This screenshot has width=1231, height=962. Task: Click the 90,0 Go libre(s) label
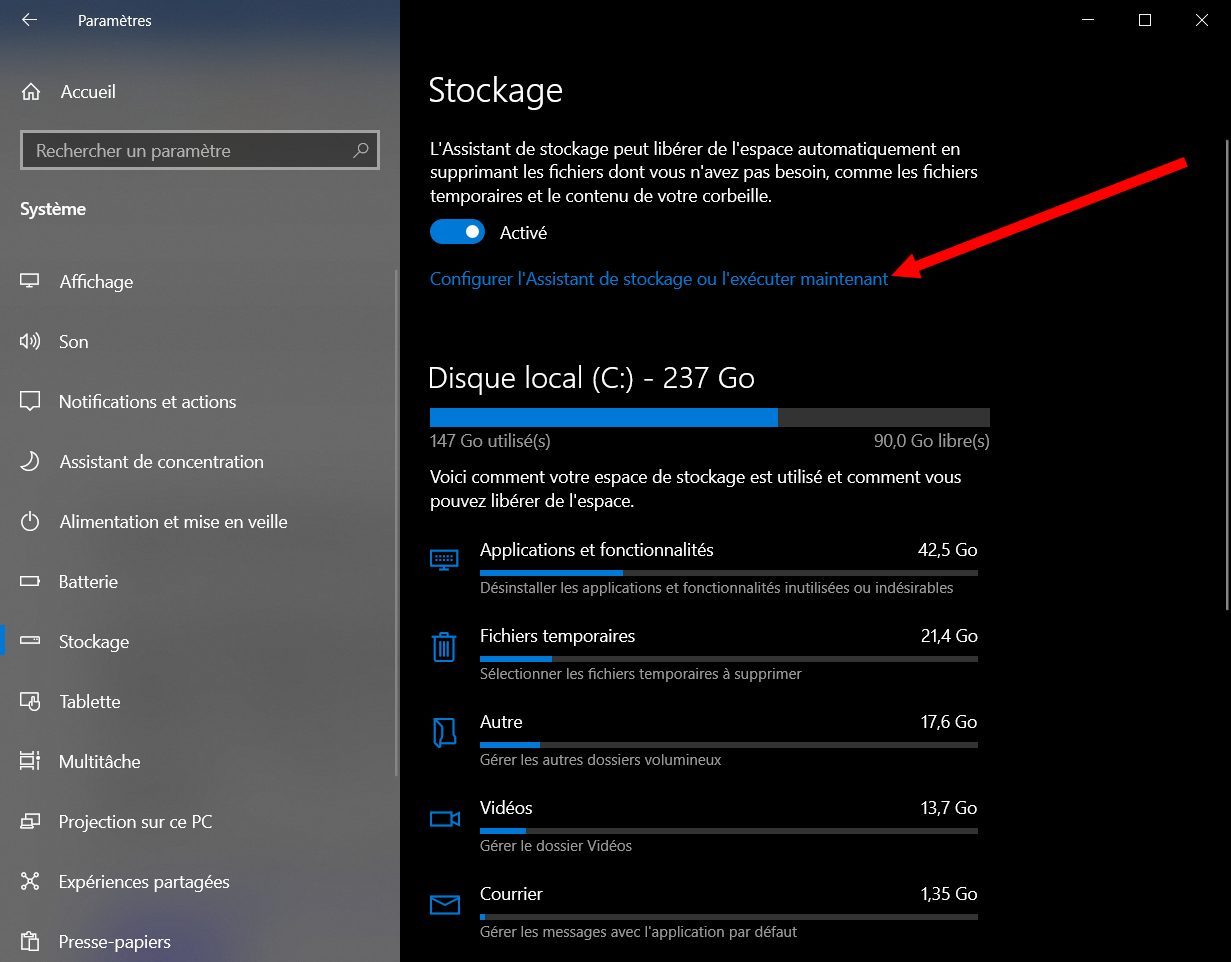[x=932, y=441]
